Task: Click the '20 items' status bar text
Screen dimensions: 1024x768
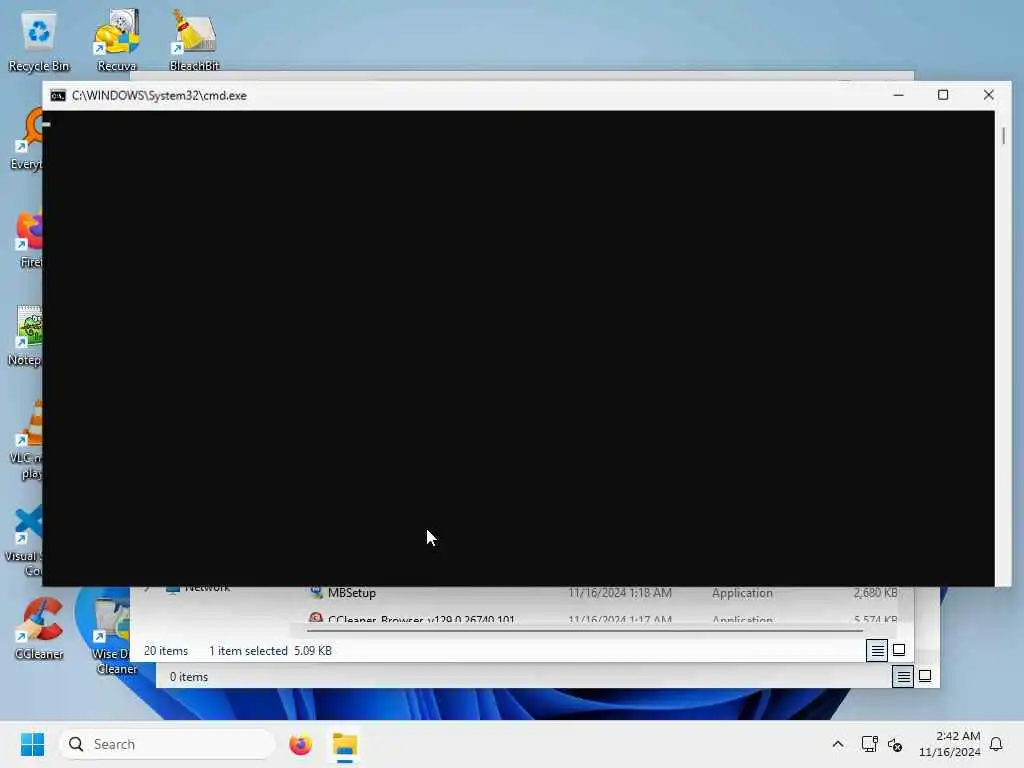Action: point(166,650)
